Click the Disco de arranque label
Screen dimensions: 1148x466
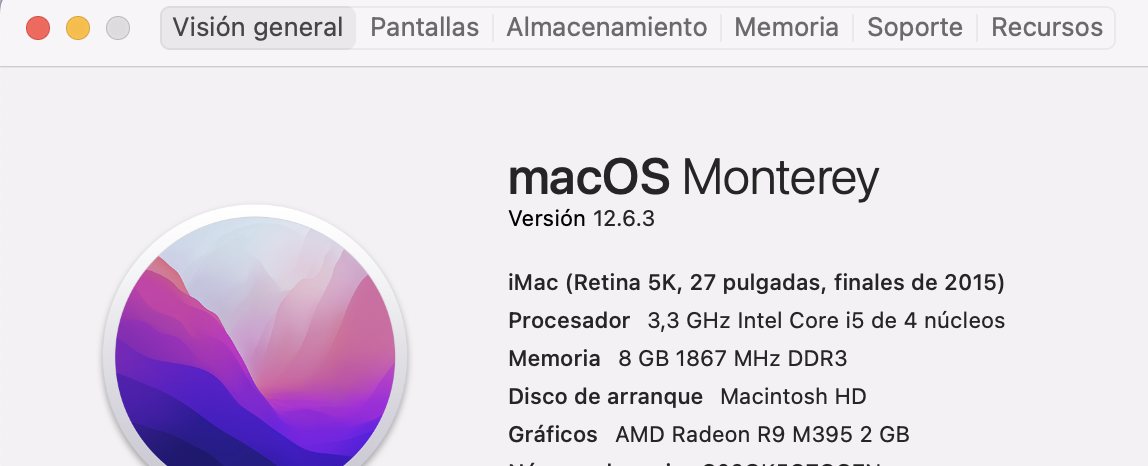click(x=605, y=396)
